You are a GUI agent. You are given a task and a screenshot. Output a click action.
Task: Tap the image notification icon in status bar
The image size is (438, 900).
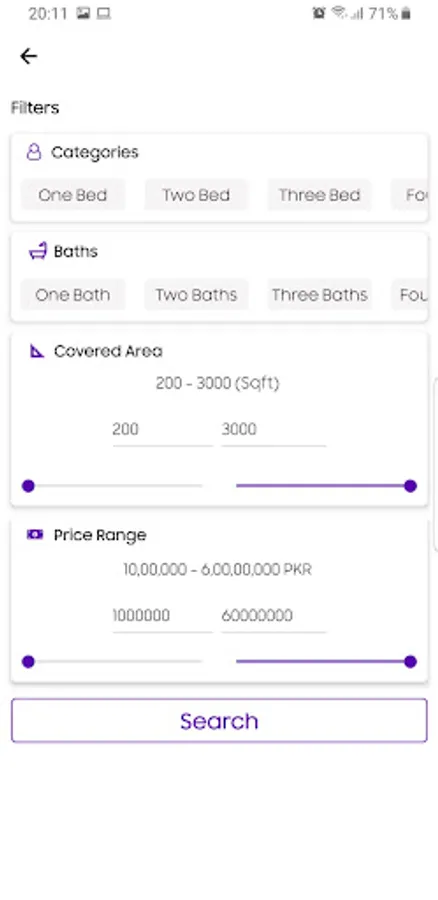[x=83, y=13]
